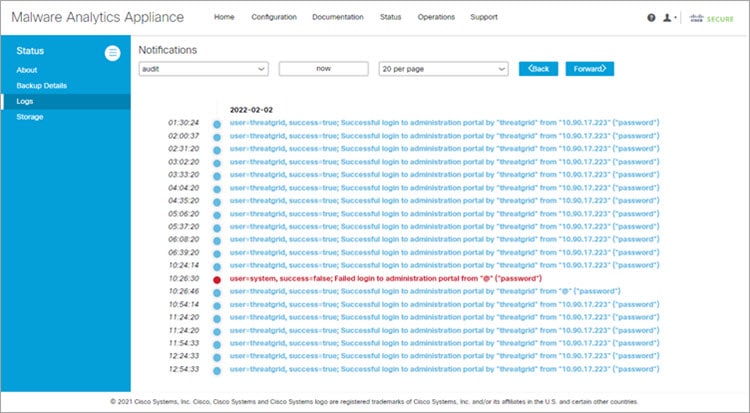Open the Status top menu

390,17
